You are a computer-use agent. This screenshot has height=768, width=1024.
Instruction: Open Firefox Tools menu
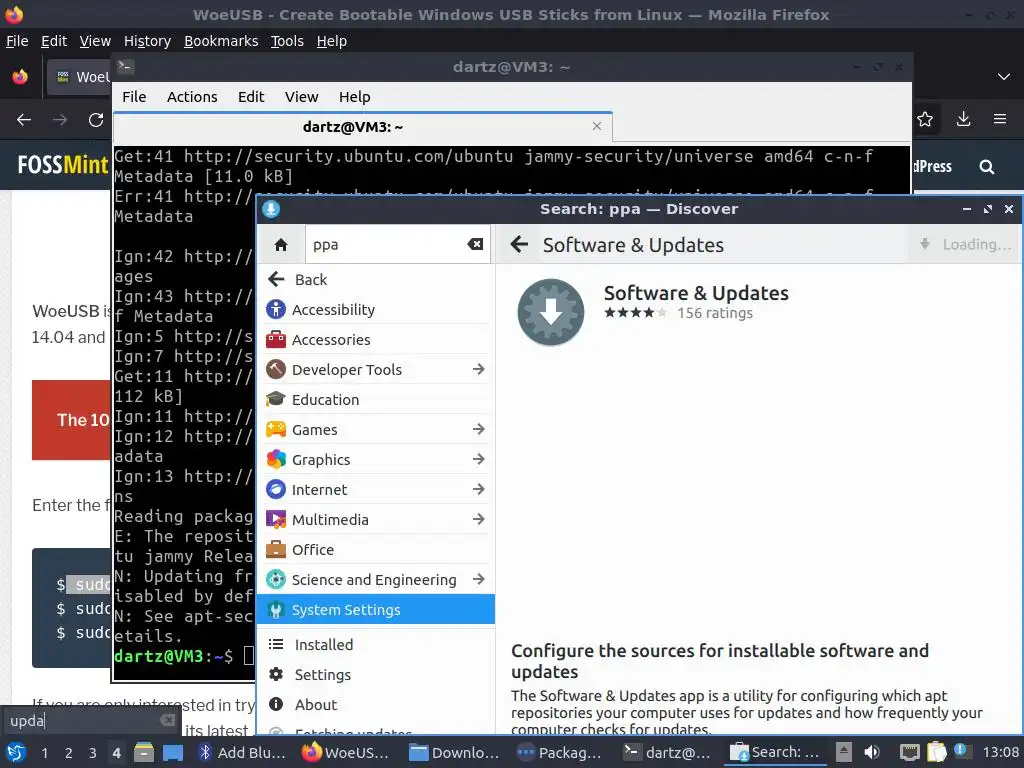287,41
